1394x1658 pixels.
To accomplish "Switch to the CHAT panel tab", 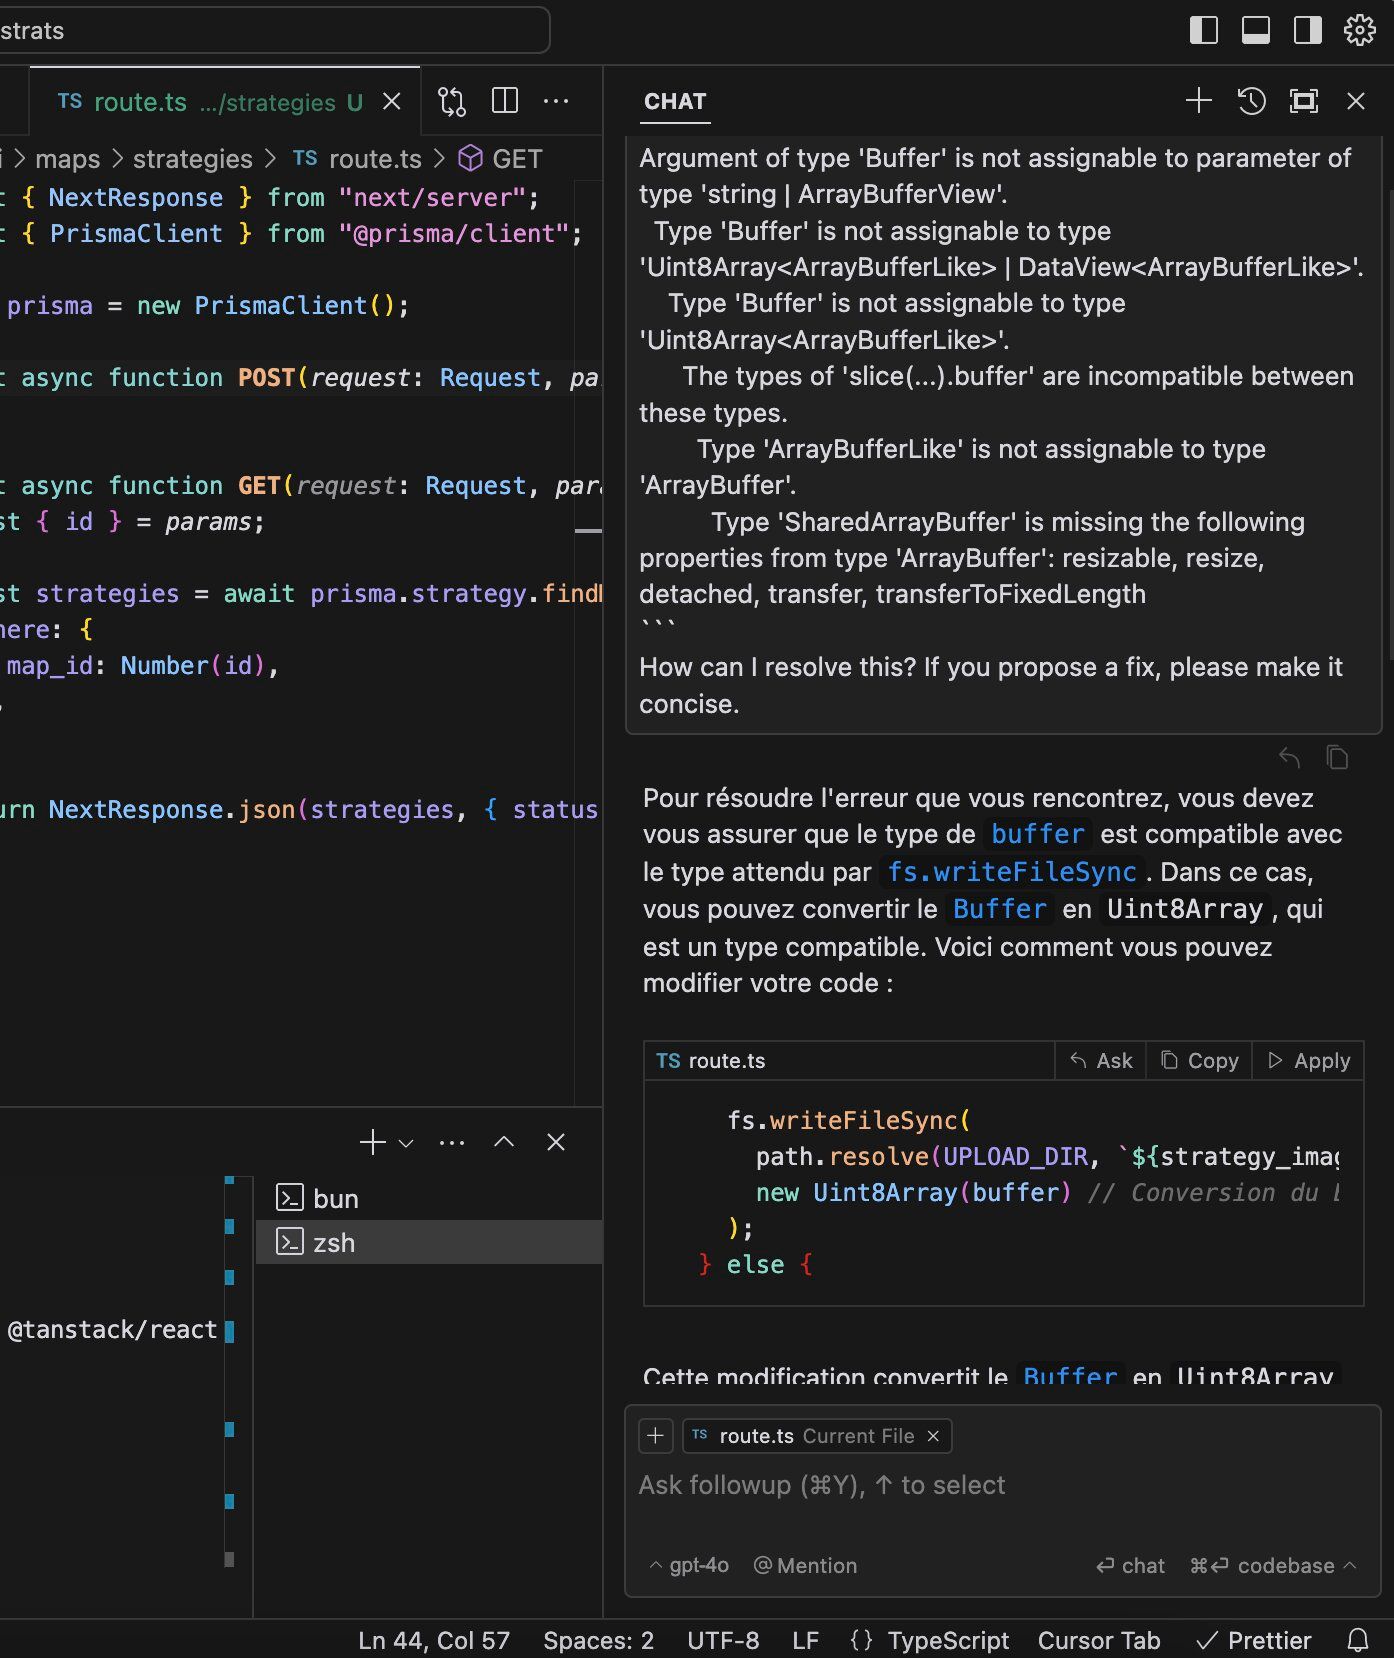I will pos(675,102).
